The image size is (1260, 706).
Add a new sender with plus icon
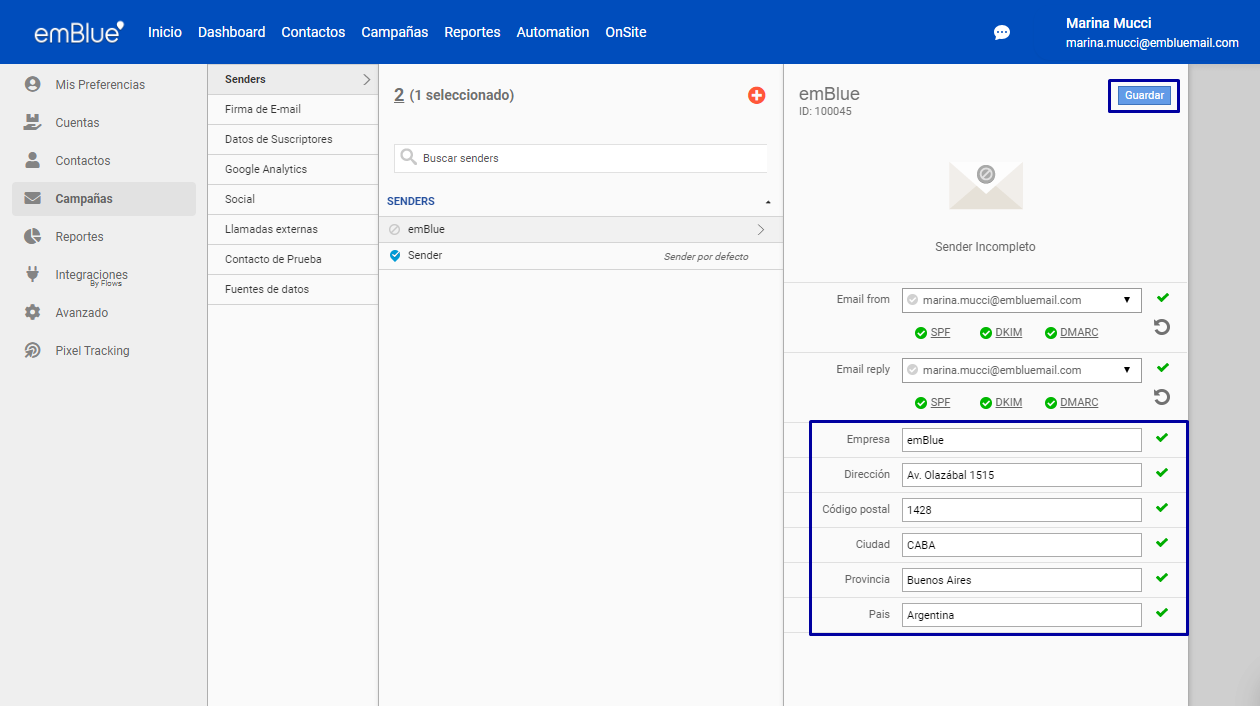tap(756, 95)
